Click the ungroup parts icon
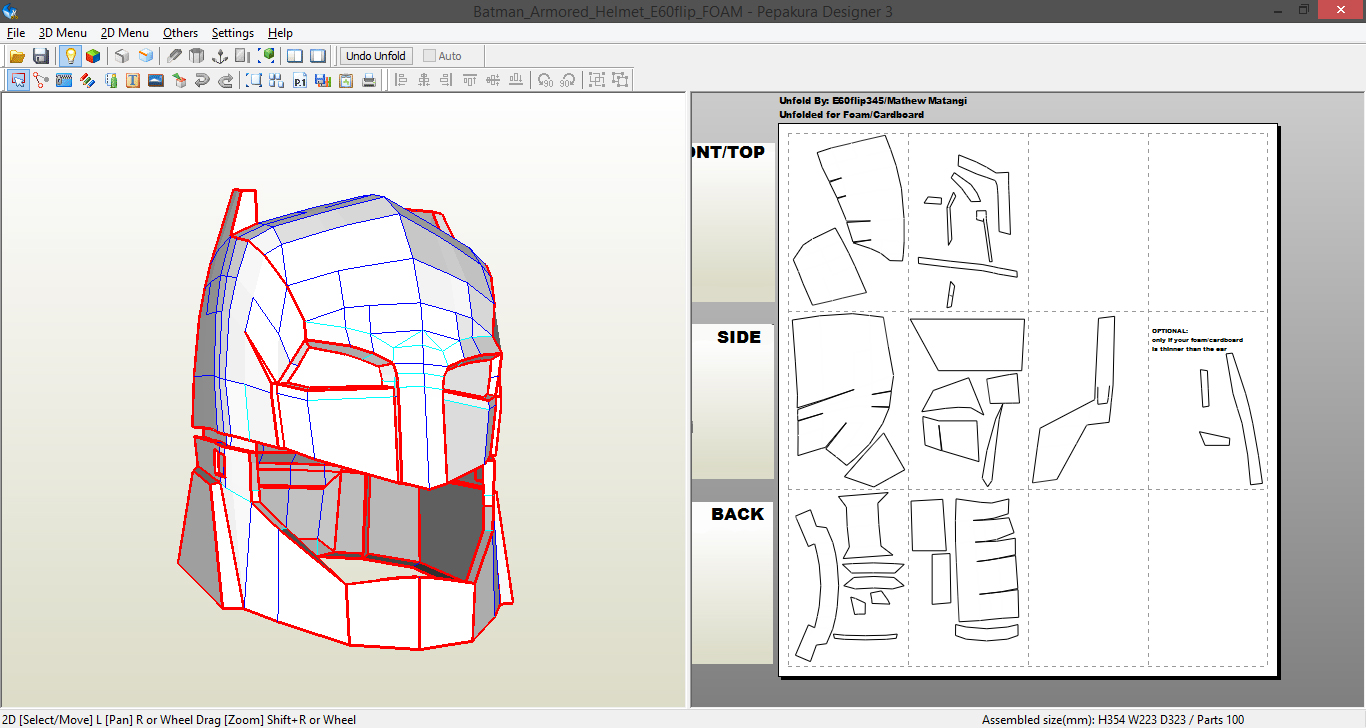Viewport: 1366px width, 728px height. (620, 80)
